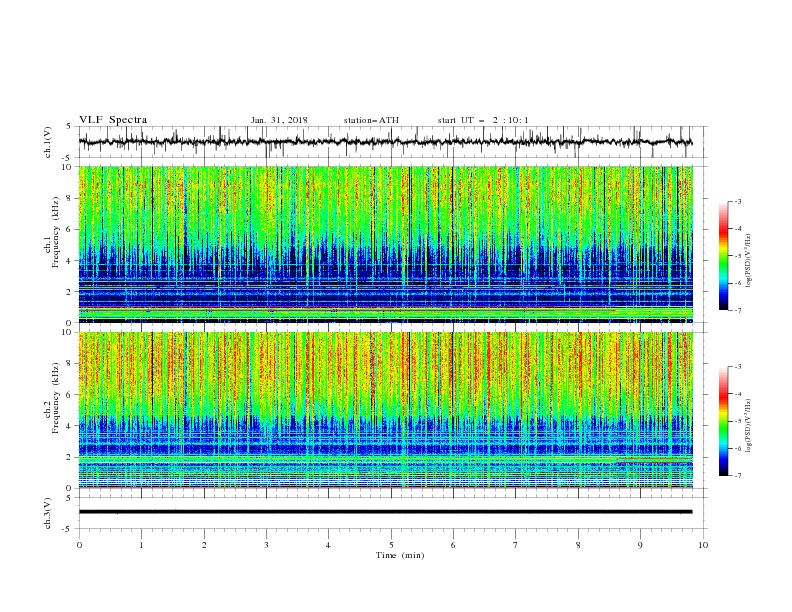Click the "-7" tick on ch.2 colorbar
The height and width of the screenshot is (612, 792).
coord(738,476)
